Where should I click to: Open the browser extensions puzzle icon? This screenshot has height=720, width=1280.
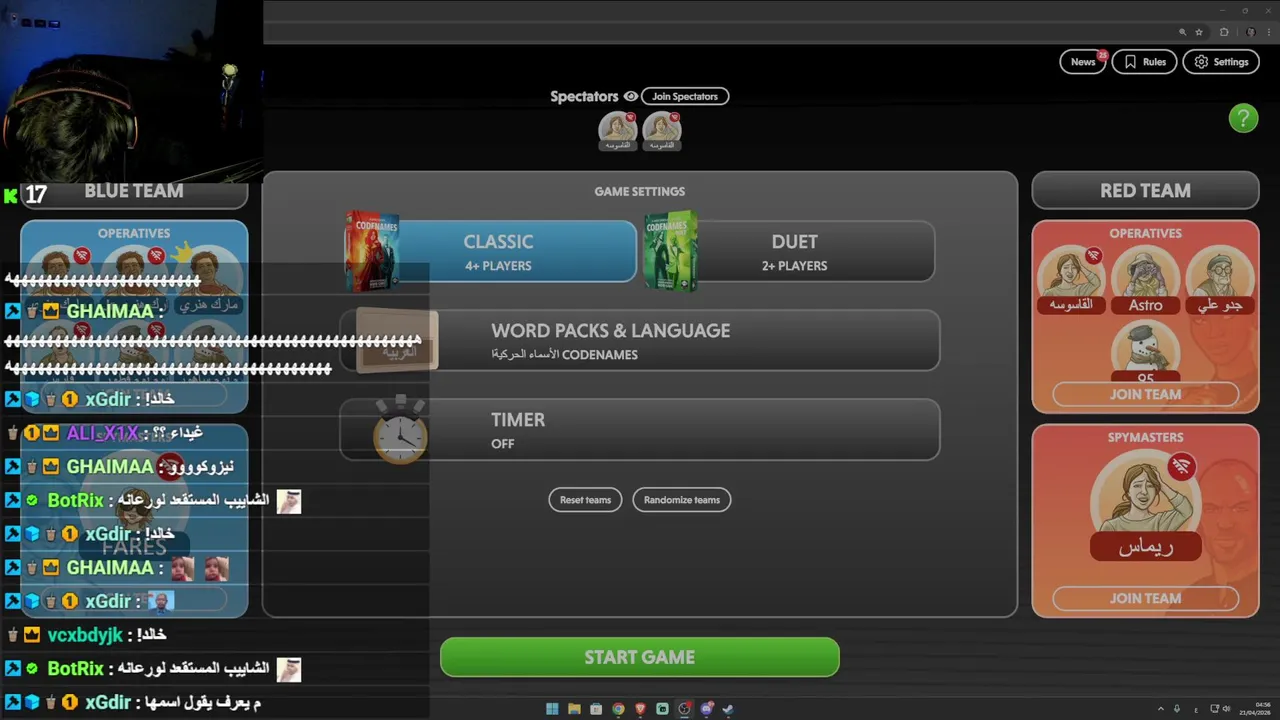tap(1224, 32)
